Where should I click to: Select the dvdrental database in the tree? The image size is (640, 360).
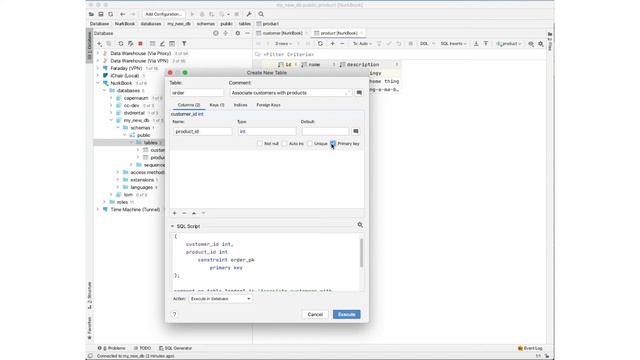coord(134,113)
